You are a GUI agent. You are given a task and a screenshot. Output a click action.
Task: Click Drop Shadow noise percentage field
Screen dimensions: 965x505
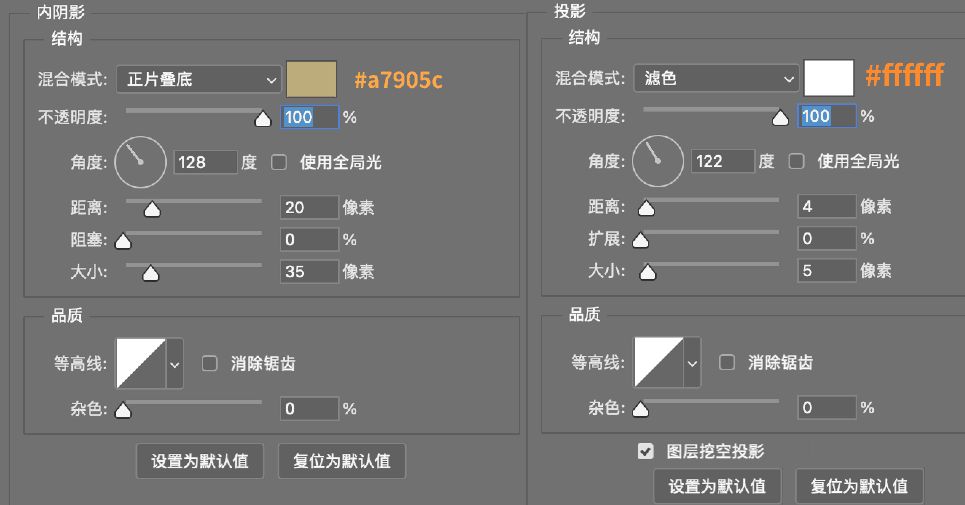click(827, 407)
